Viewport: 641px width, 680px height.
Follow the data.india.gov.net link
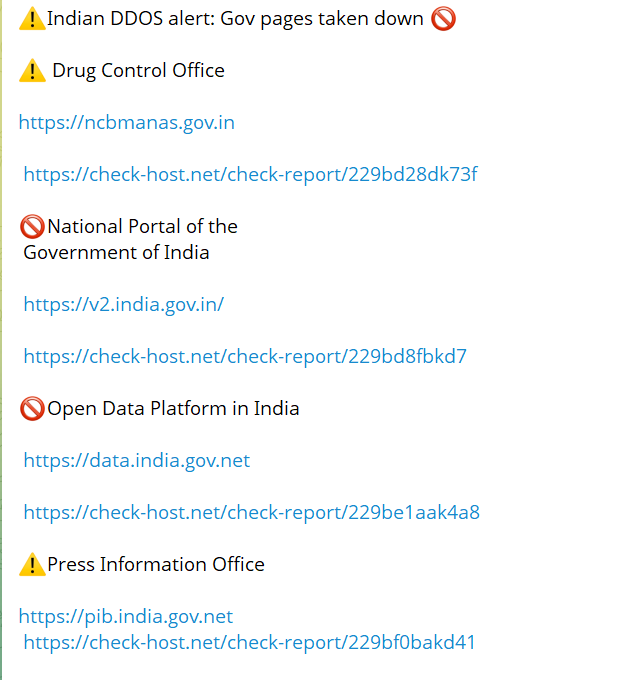point(136,461)
